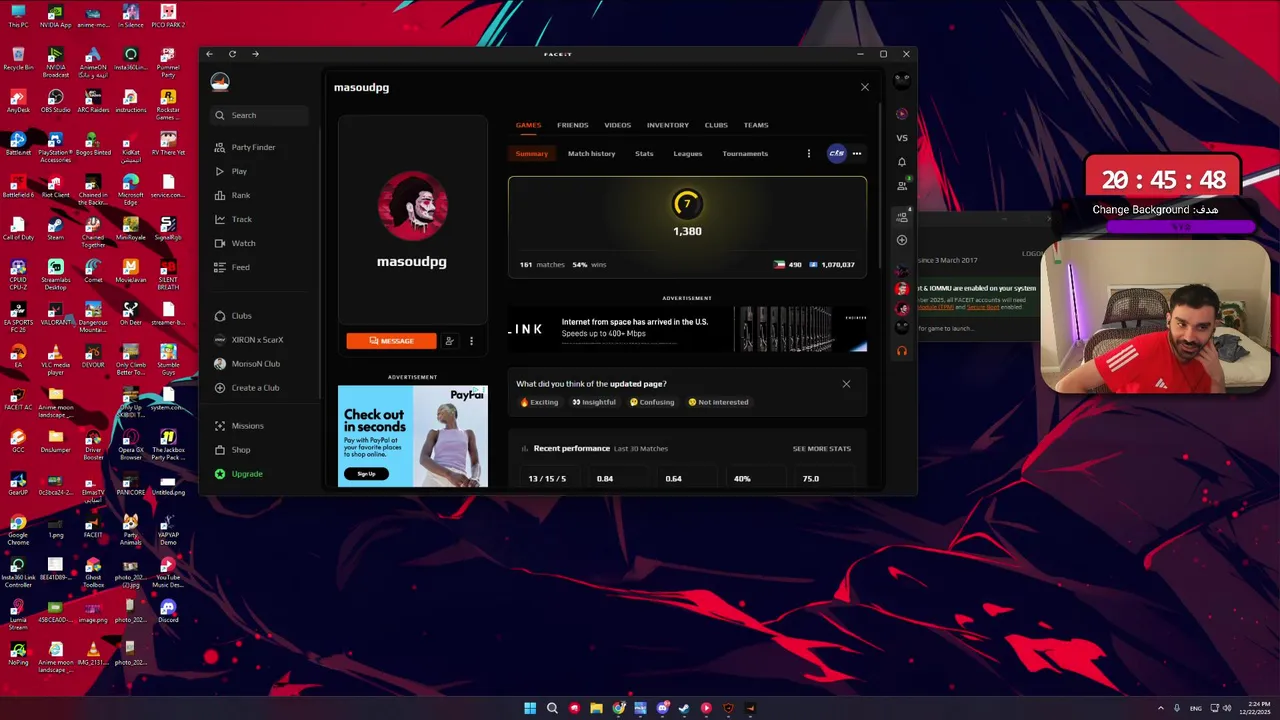Switch to the INVENTORY tab
The width and height of the screenshot is (1280, 720).
click(668, 125)
